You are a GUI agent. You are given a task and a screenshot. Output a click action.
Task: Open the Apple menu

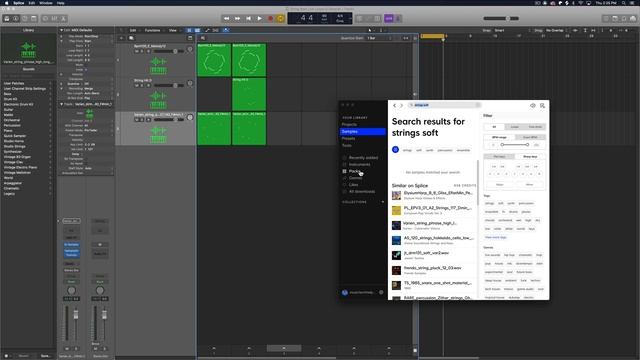coord(6,3)
